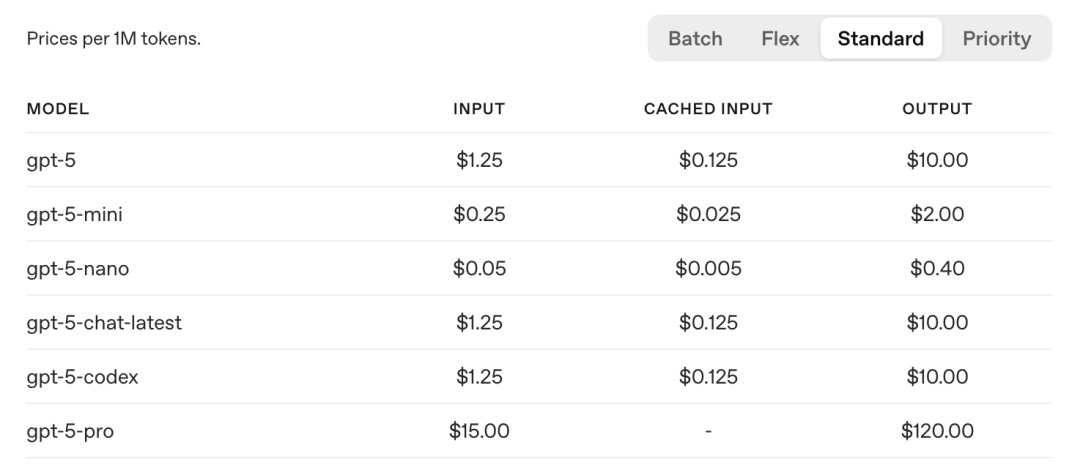Click gpt-5-nano's $0.05 input price
This screenshot has width=1080, height=470.
pos(479,269)
